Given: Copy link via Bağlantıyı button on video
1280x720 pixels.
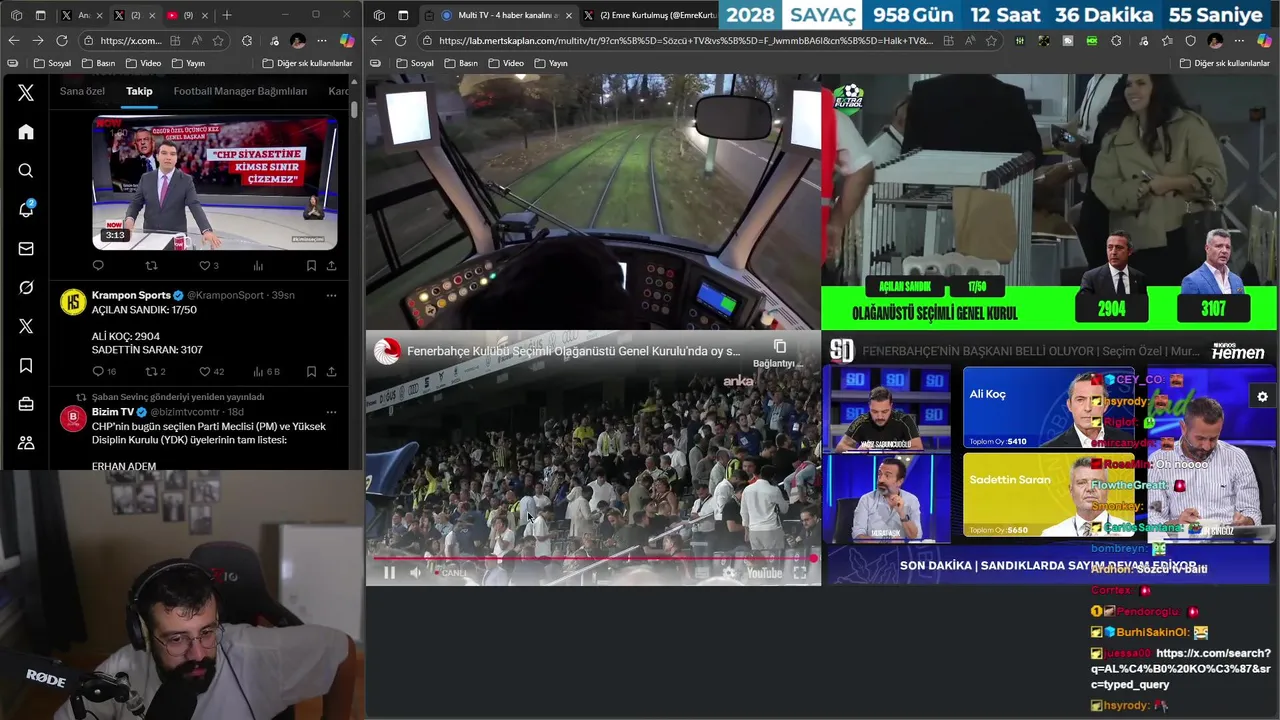Looking at the screenshot, I should (x=779, y=353).
